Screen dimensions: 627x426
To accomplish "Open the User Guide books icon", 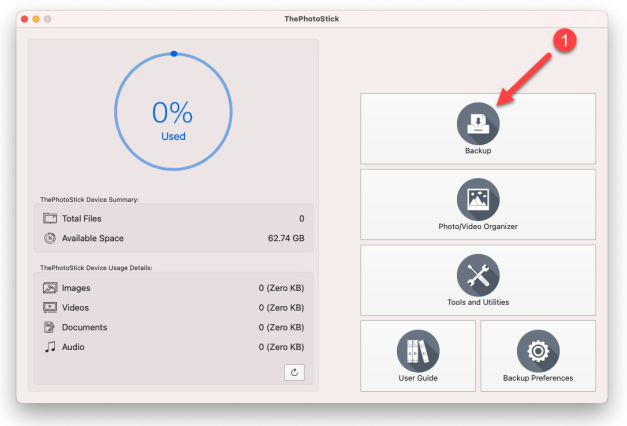I will click(418, 351).
